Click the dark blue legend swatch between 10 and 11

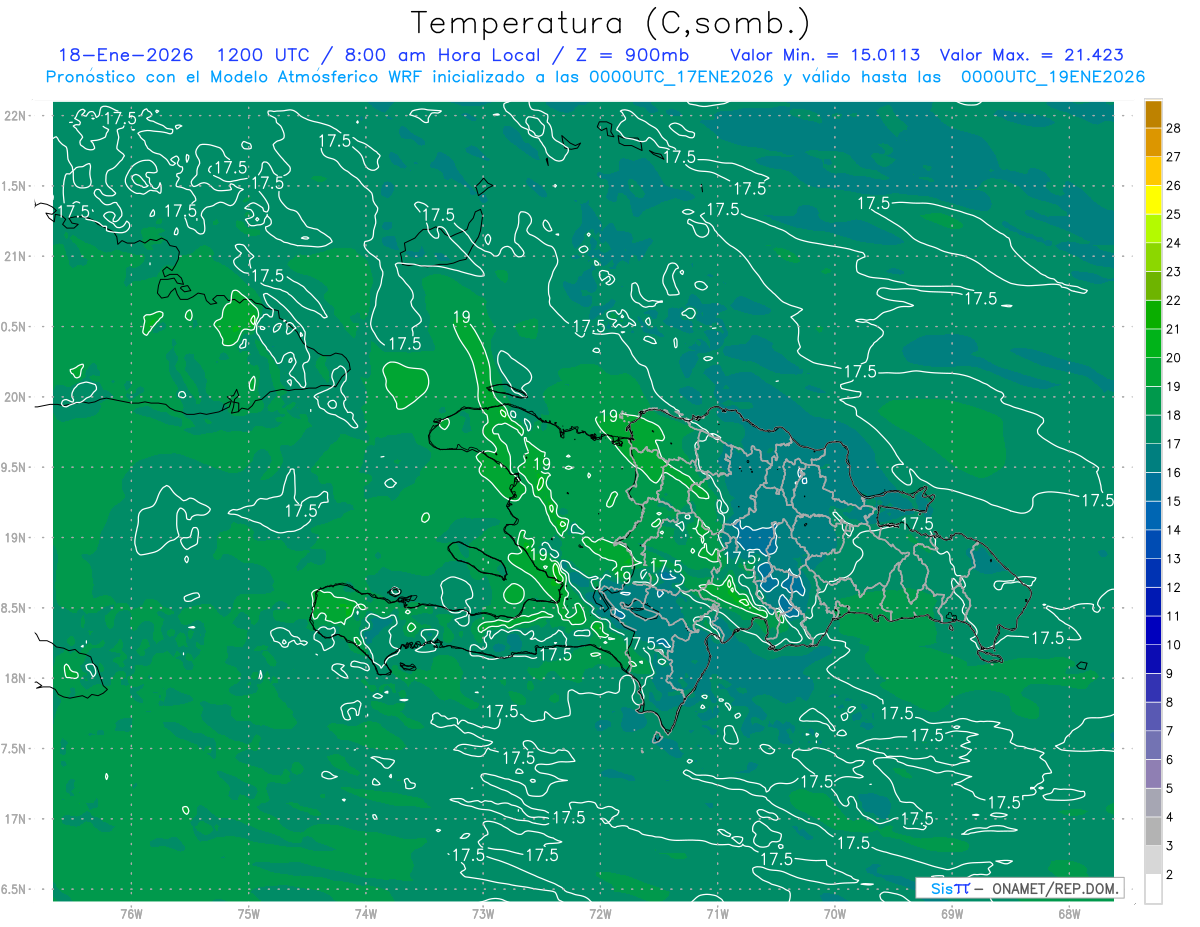coord(1153,632)
